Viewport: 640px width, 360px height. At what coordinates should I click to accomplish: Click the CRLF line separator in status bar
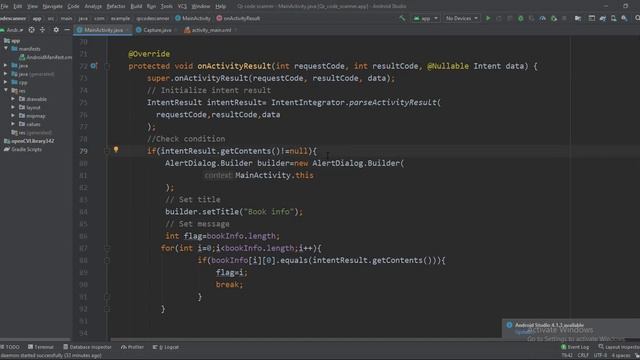[583, 356]
